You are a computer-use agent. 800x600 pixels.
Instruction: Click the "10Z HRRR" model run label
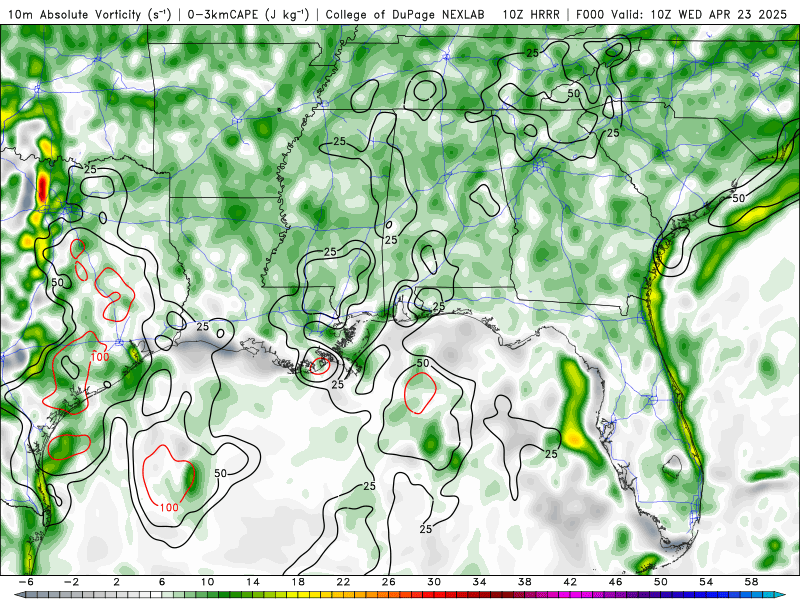(x=531, y=15)
